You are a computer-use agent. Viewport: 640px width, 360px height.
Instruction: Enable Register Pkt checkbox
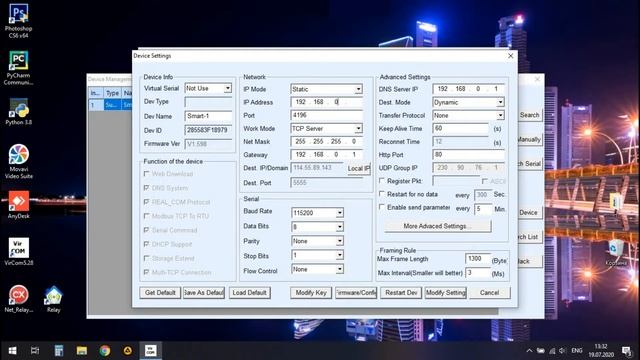point(382,181)
